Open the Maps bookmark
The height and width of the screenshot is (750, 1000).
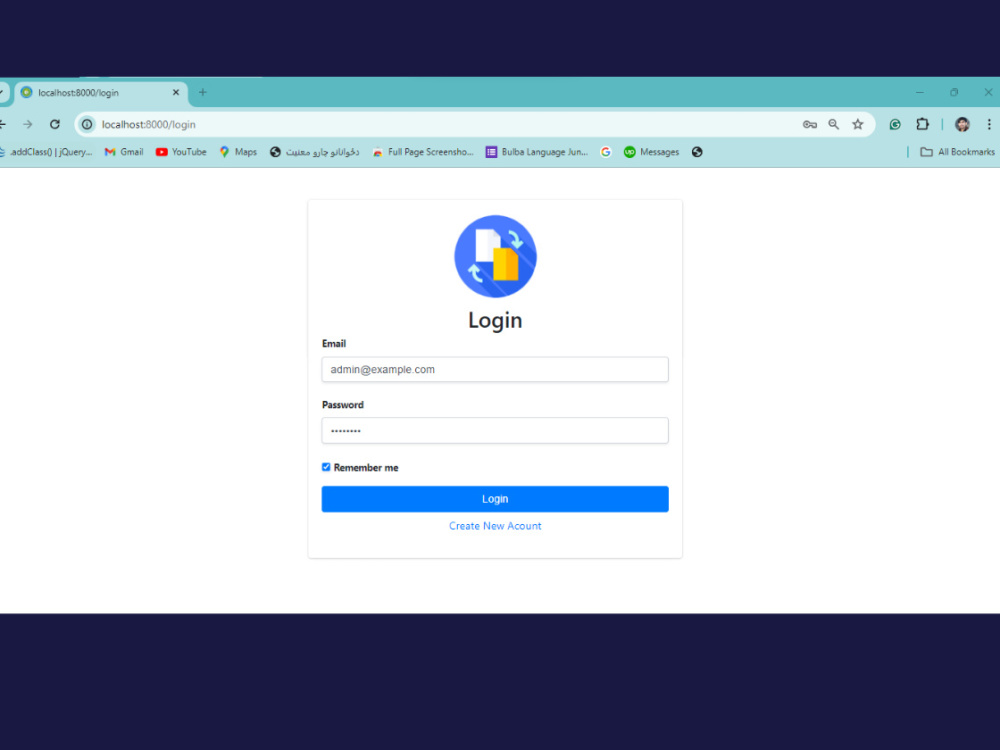click(238, 152)
